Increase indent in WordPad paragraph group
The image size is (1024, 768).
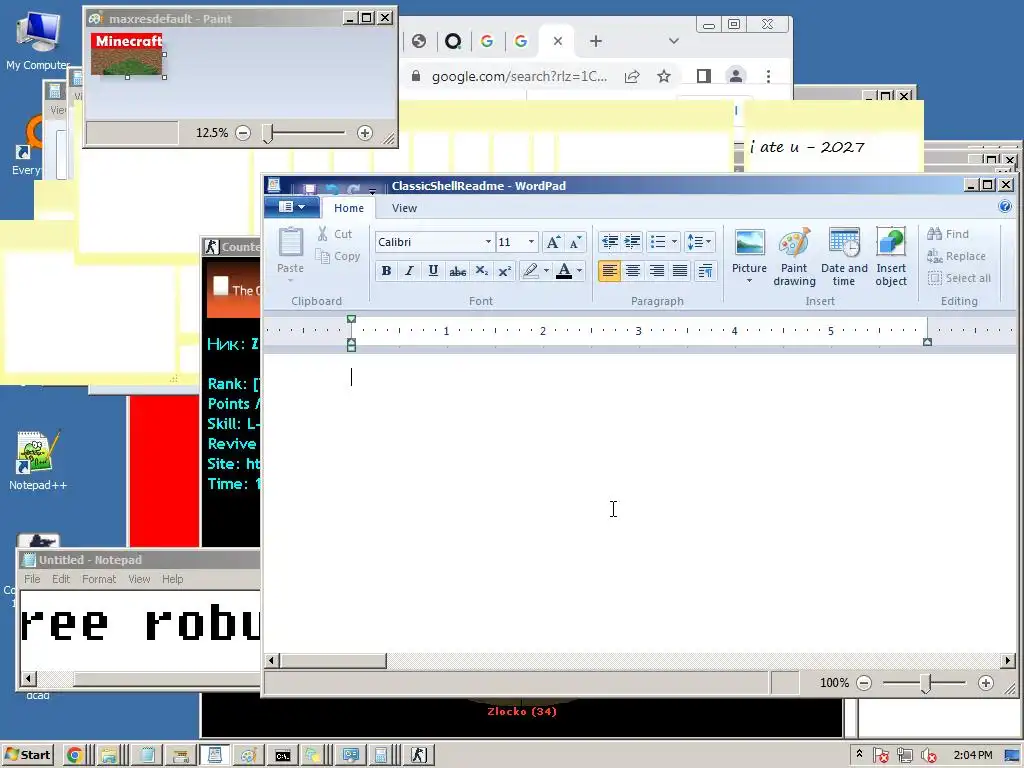pos(632,242)
